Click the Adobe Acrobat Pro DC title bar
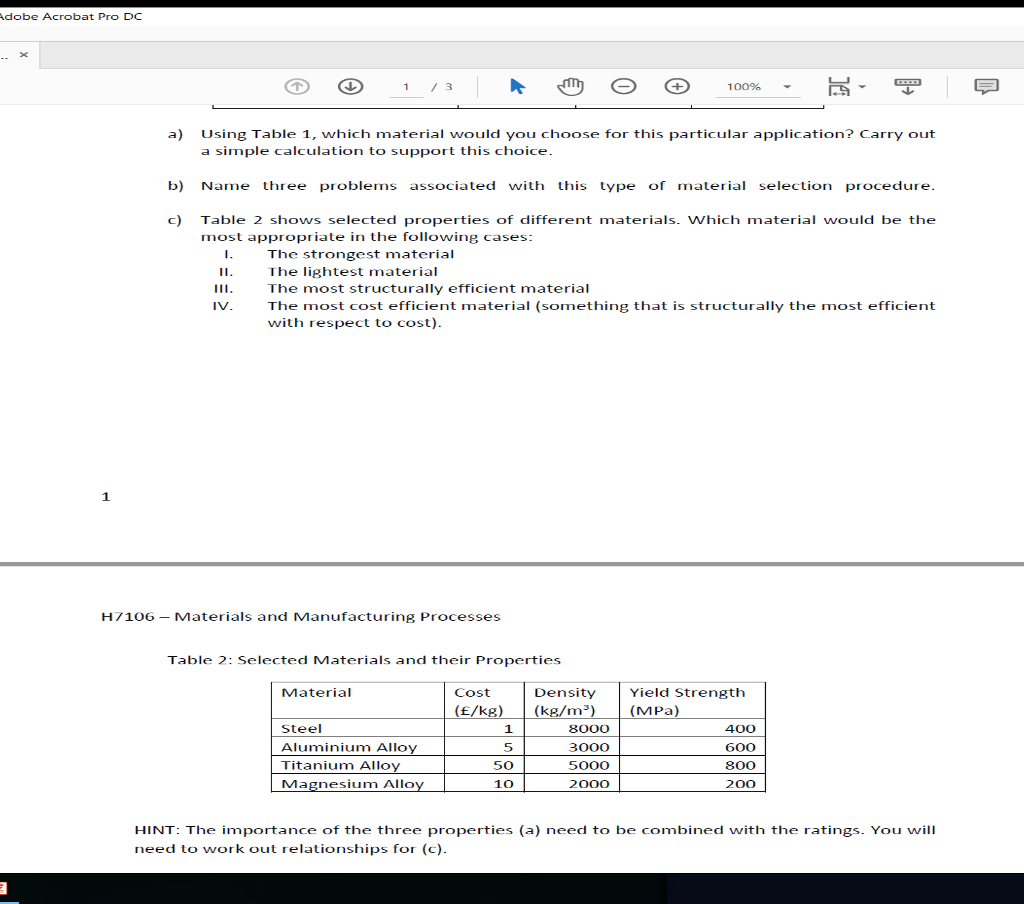Screen dimensions: 1024x904 (x=70, y=16)
